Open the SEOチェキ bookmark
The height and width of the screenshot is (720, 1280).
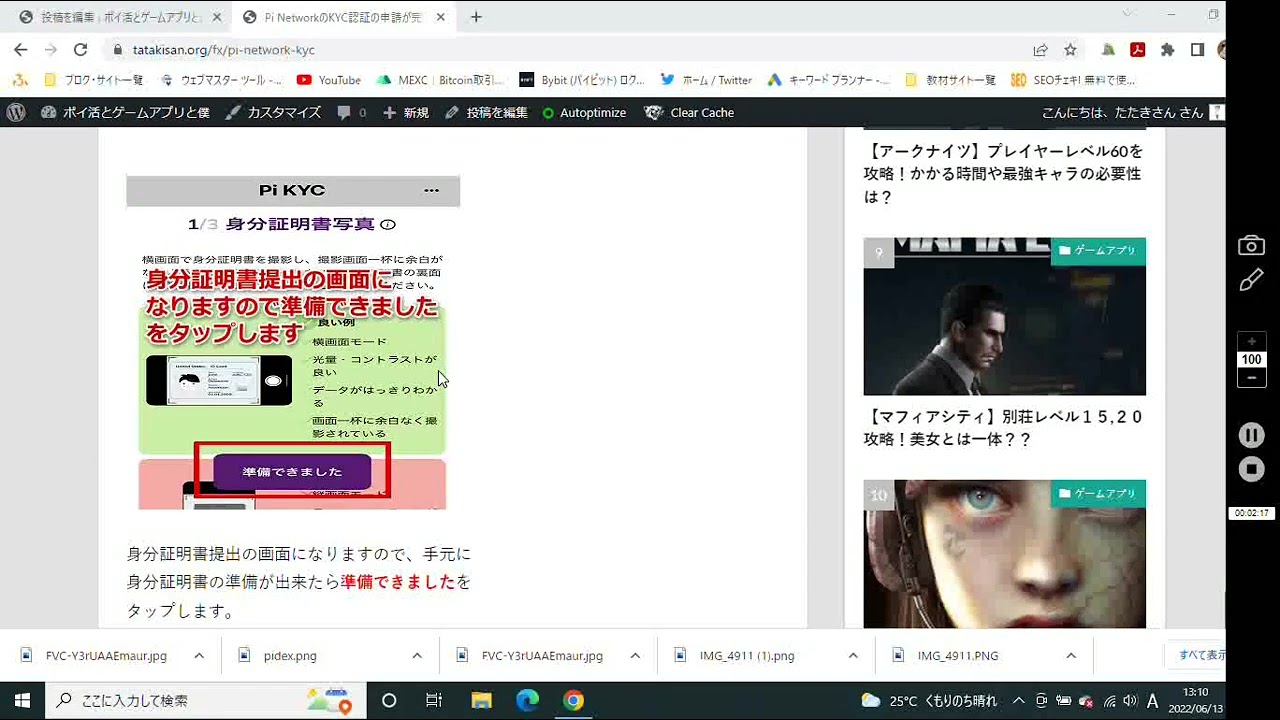click(1072, 80)
